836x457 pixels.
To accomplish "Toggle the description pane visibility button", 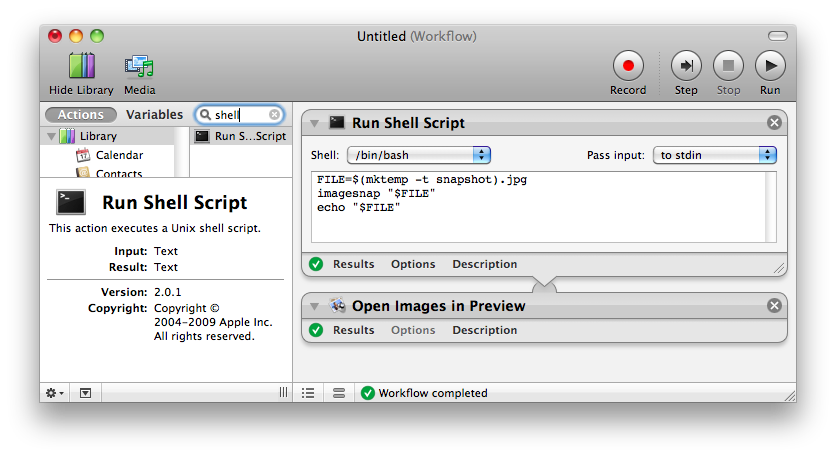I will point(85,393).
